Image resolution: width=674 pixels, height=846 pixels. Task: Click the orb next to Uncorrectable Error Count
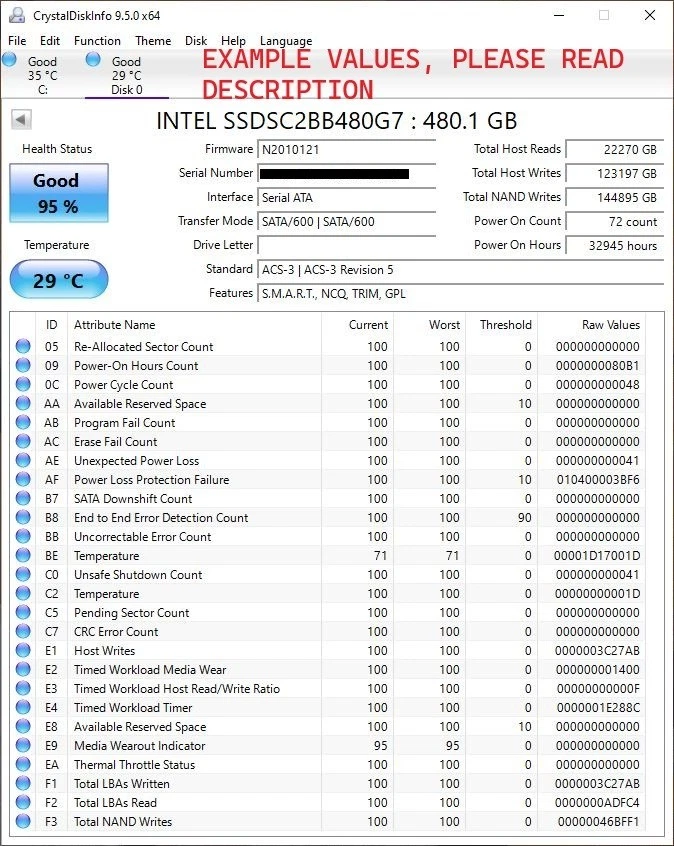(23, 537)
